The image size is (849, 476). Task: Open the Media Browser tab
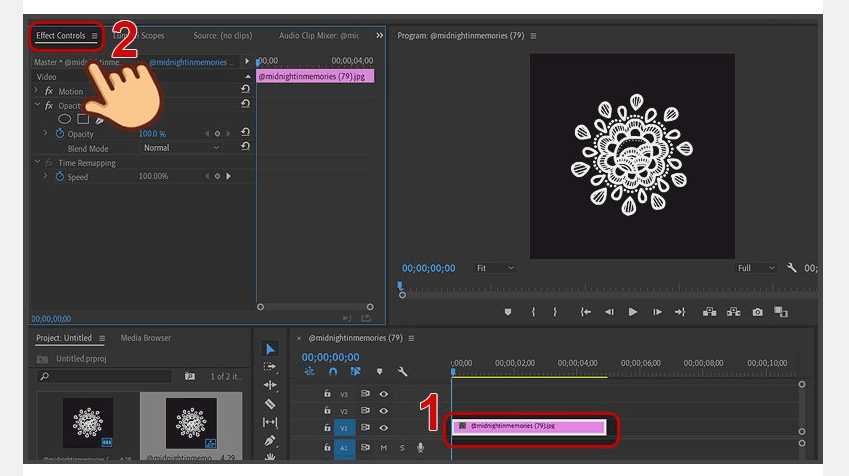146,337
